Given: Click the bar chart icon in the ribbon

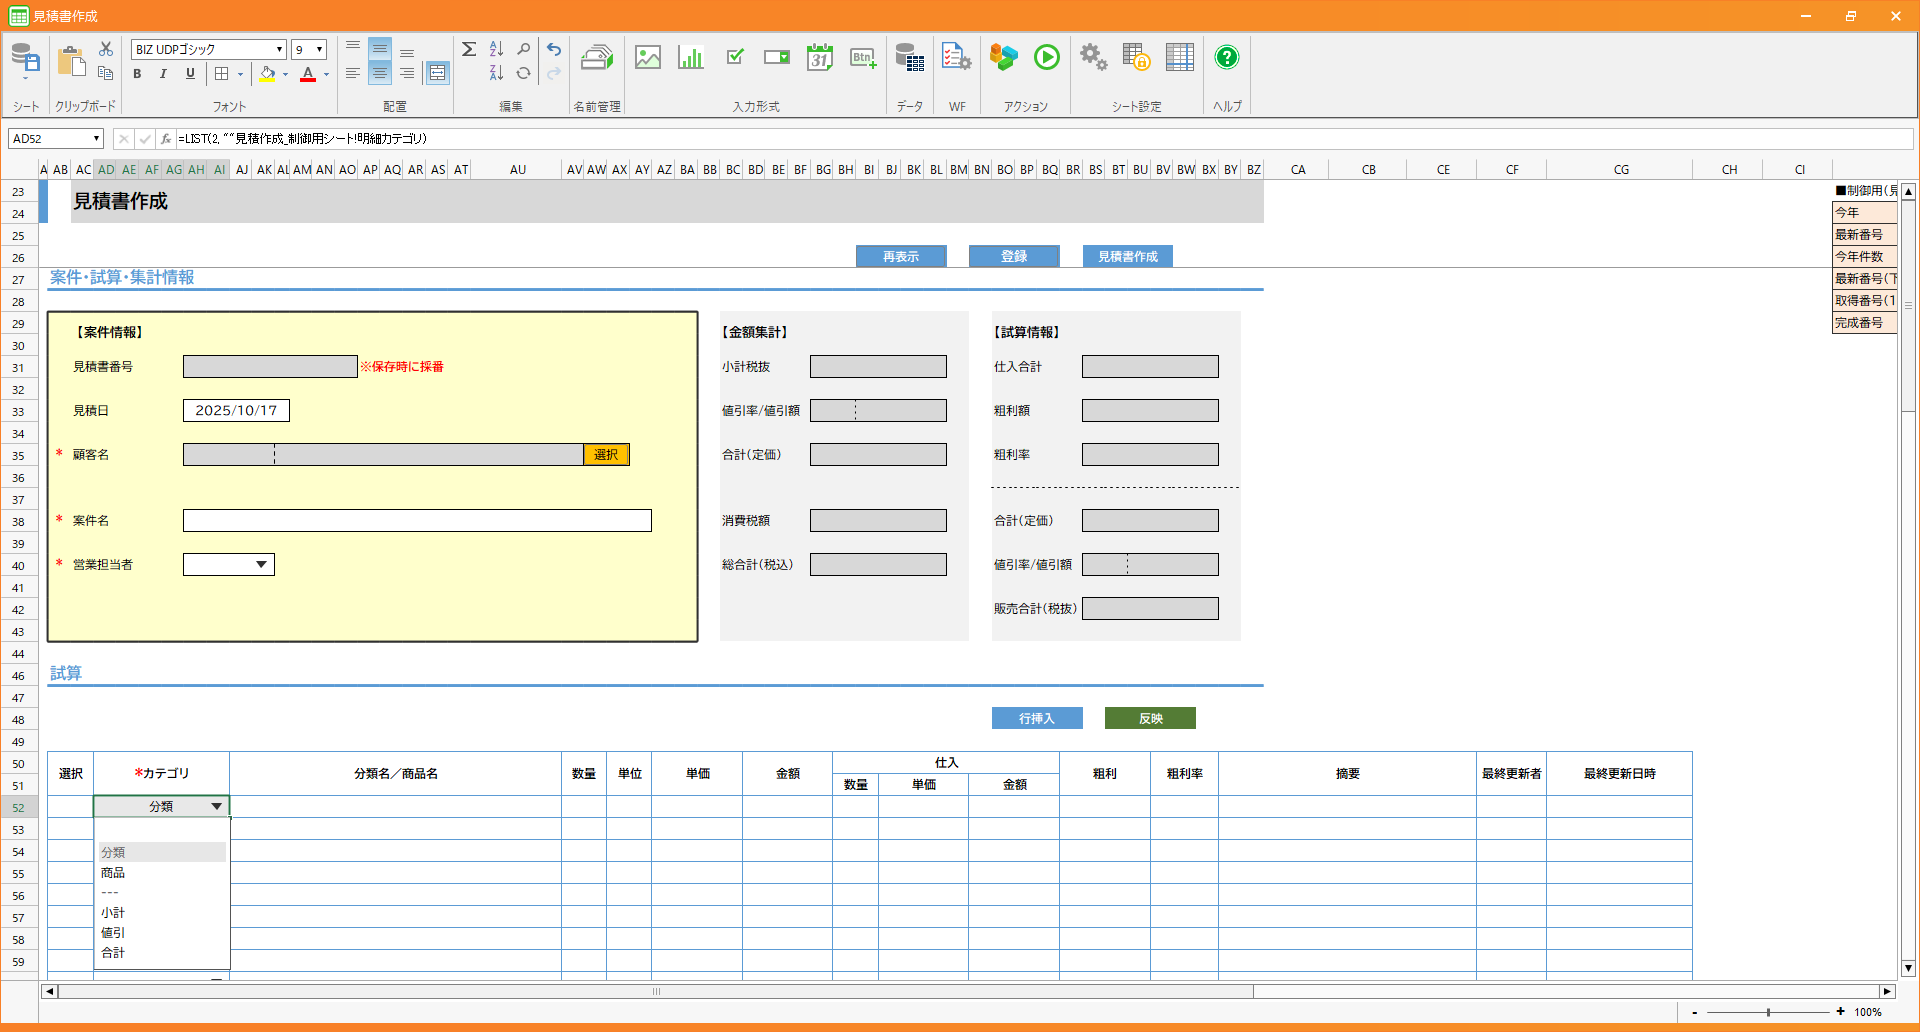Looking at the screenshot, I should (690, 58).
